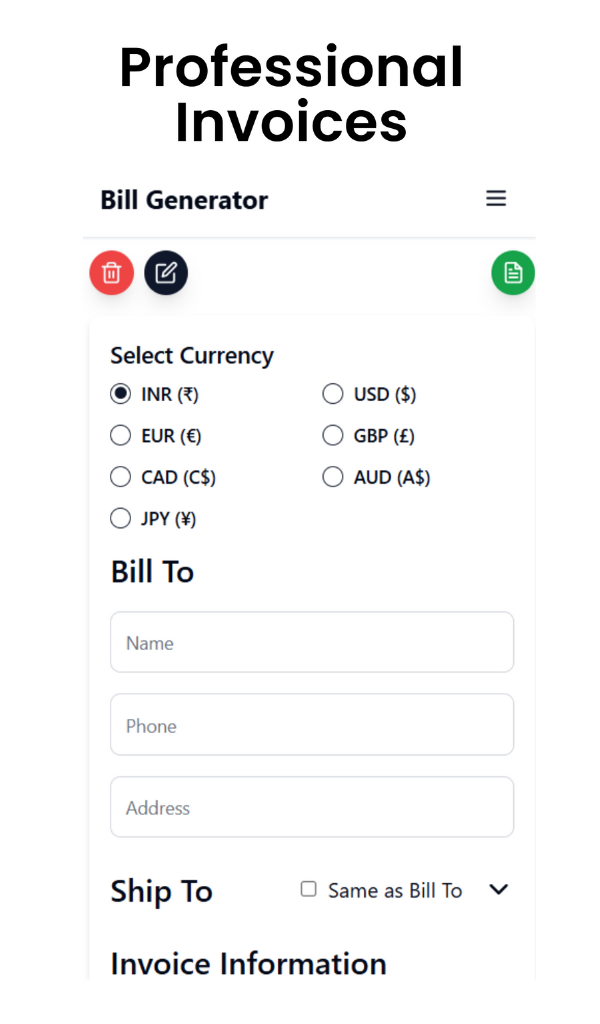Select INR (₹) currency
600x1024 pixels.
click(x=120, y=394)
